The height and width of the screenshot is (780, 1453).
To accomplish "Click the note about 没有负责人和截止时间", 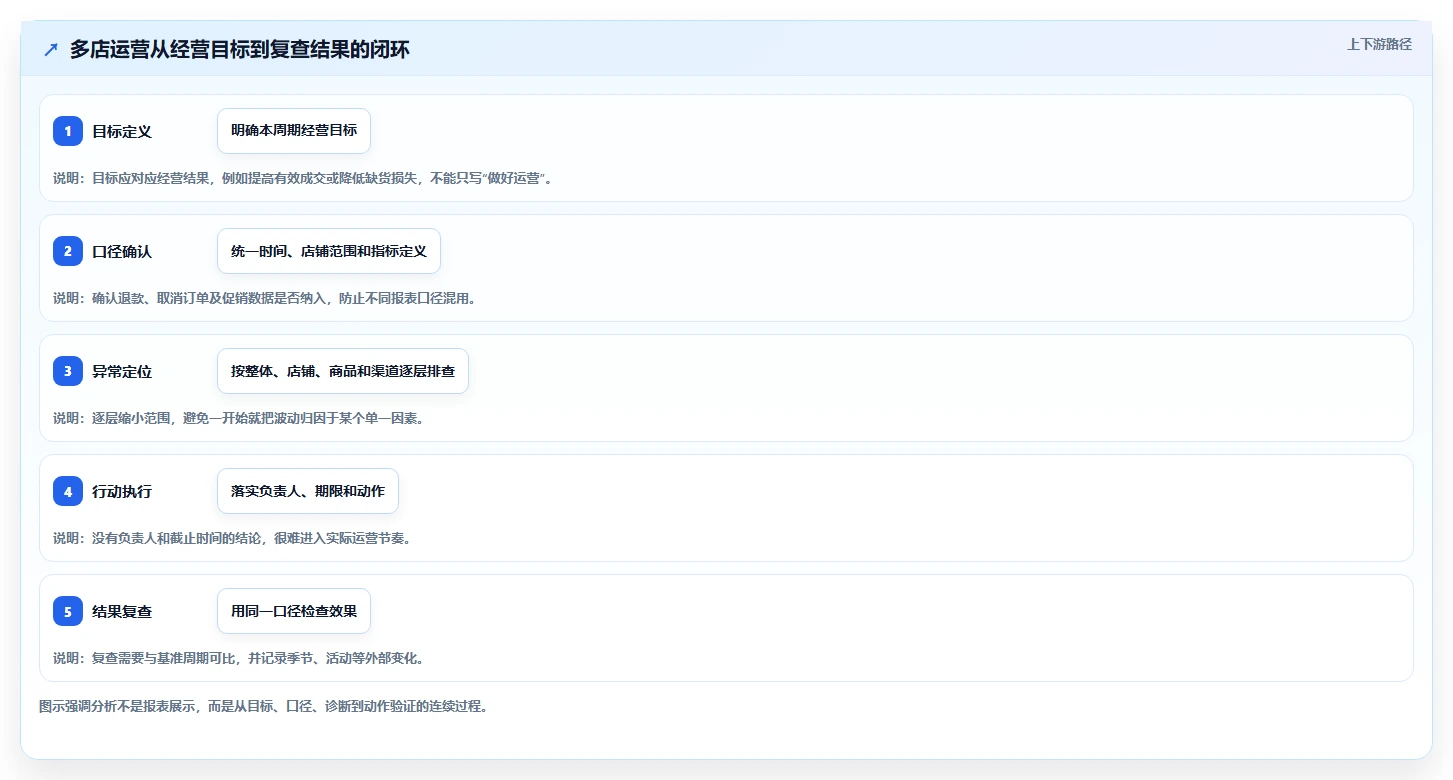I will (x=232, y=538).
